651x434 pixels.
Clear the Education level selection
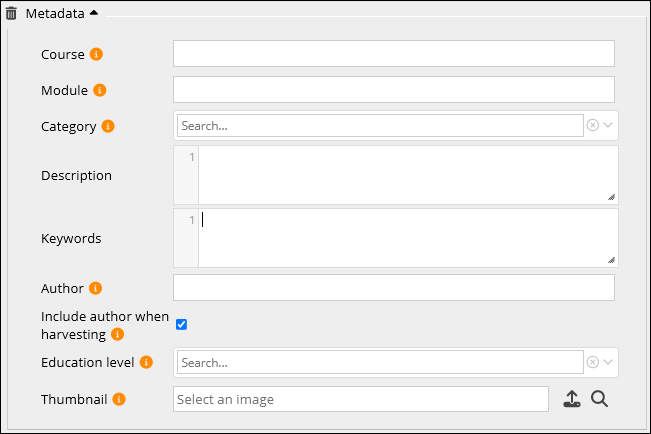pyautogui.click(x=592, y=362)
